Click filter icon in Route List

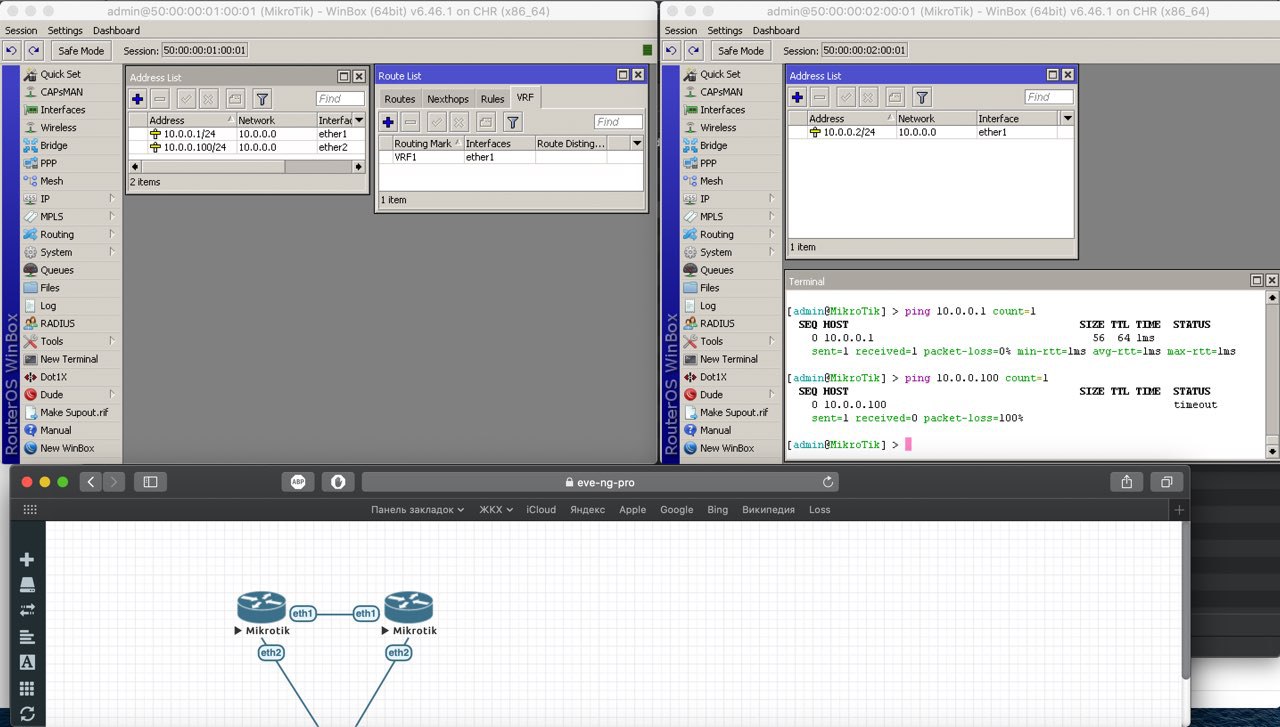tap(512, 122)
